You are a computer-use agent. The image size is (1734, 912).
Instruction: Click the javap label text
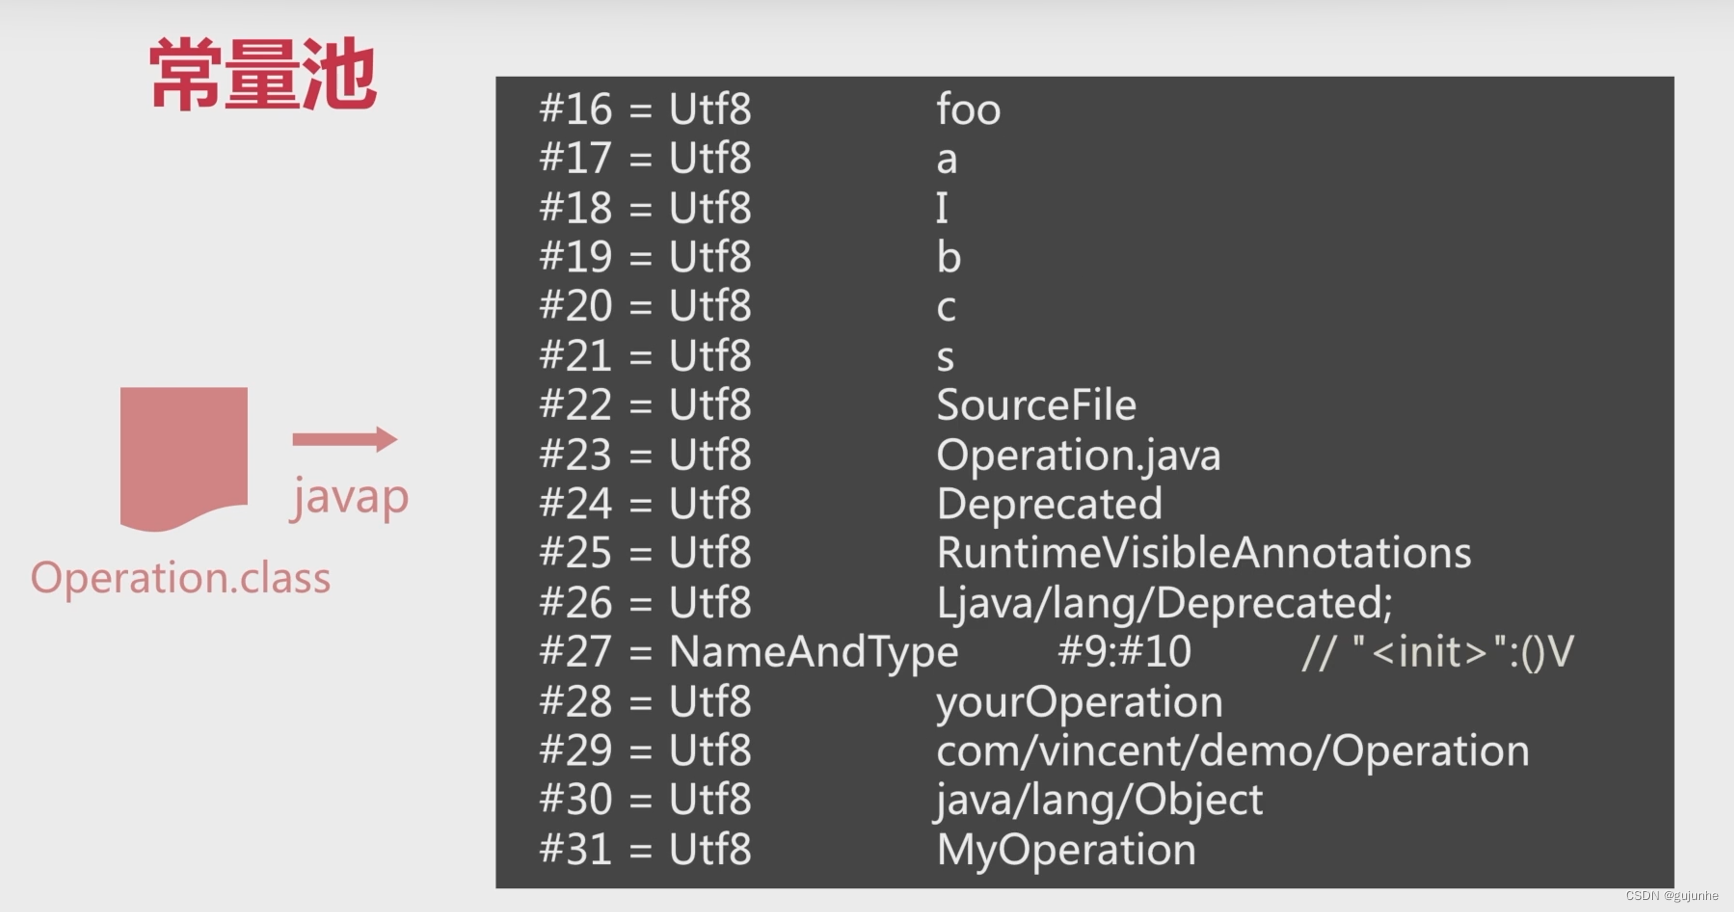click(x=350, y=496)
